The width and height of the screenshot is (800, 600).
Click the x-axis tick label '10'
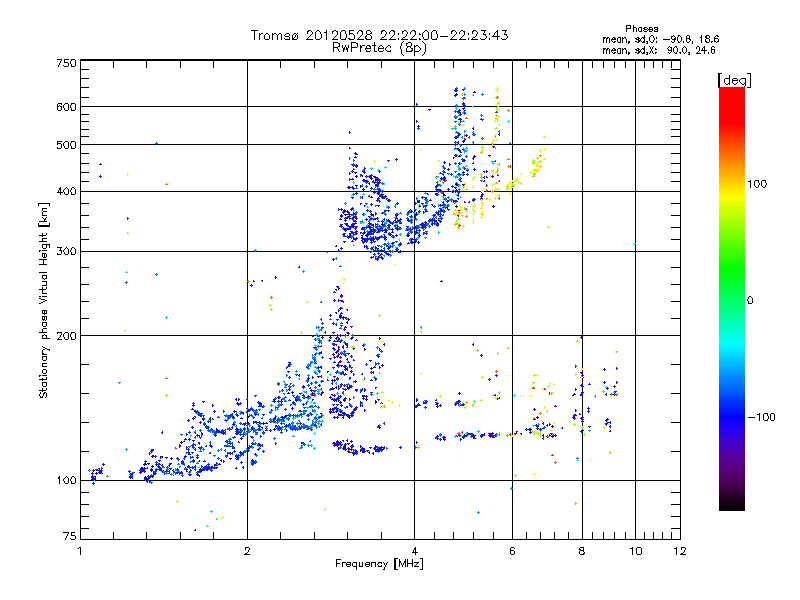click(x=636, y=551)
